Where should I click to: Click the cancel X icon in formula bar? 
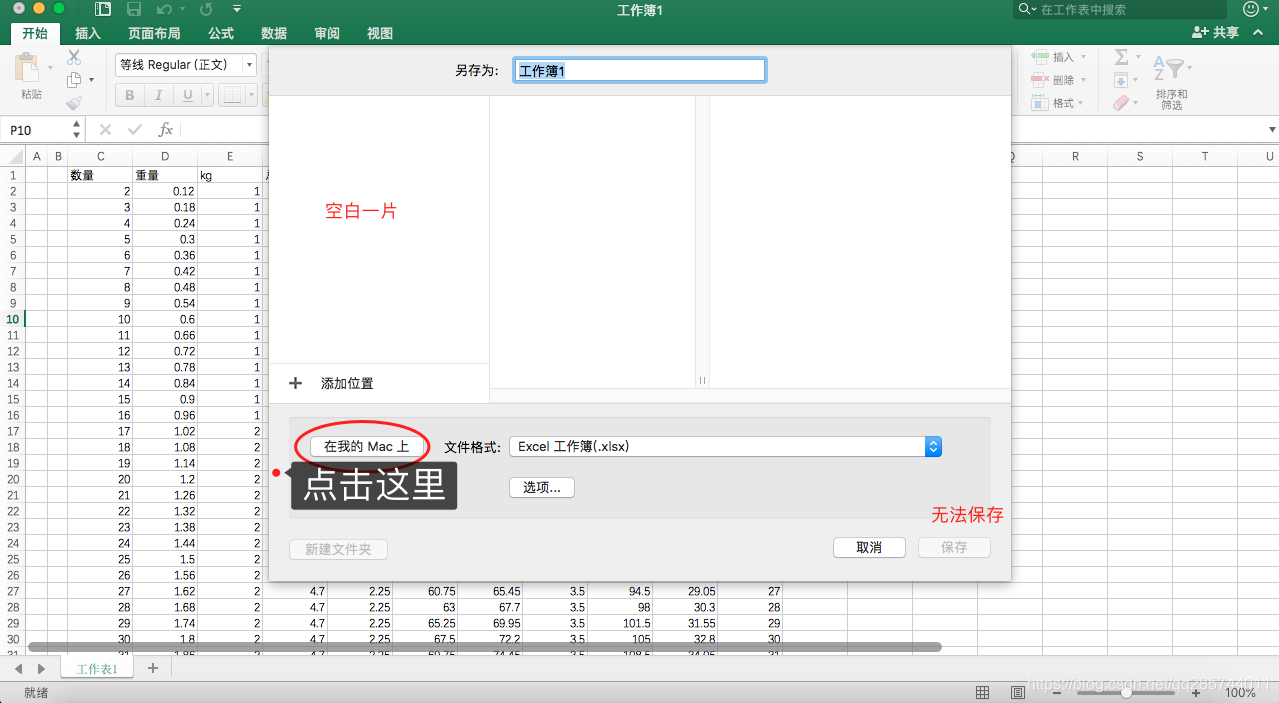(105, 130)
